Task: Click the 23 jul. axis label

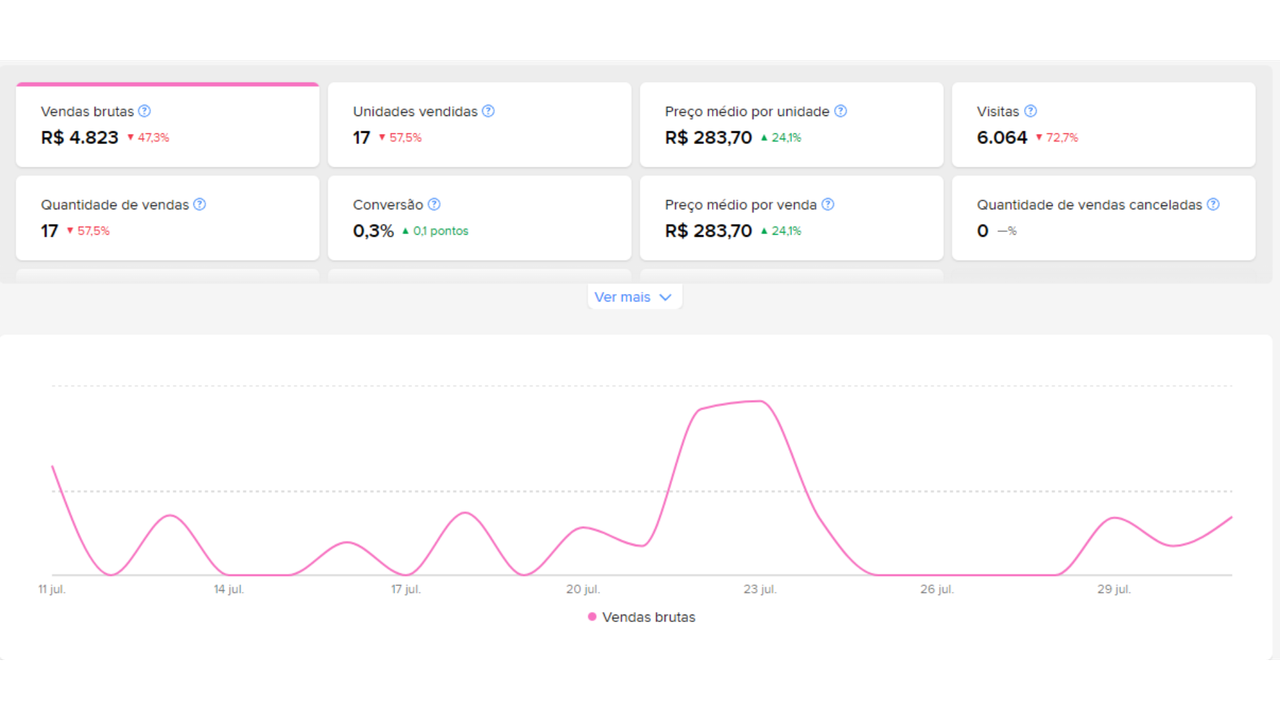Action: click(x=761, y=590)
